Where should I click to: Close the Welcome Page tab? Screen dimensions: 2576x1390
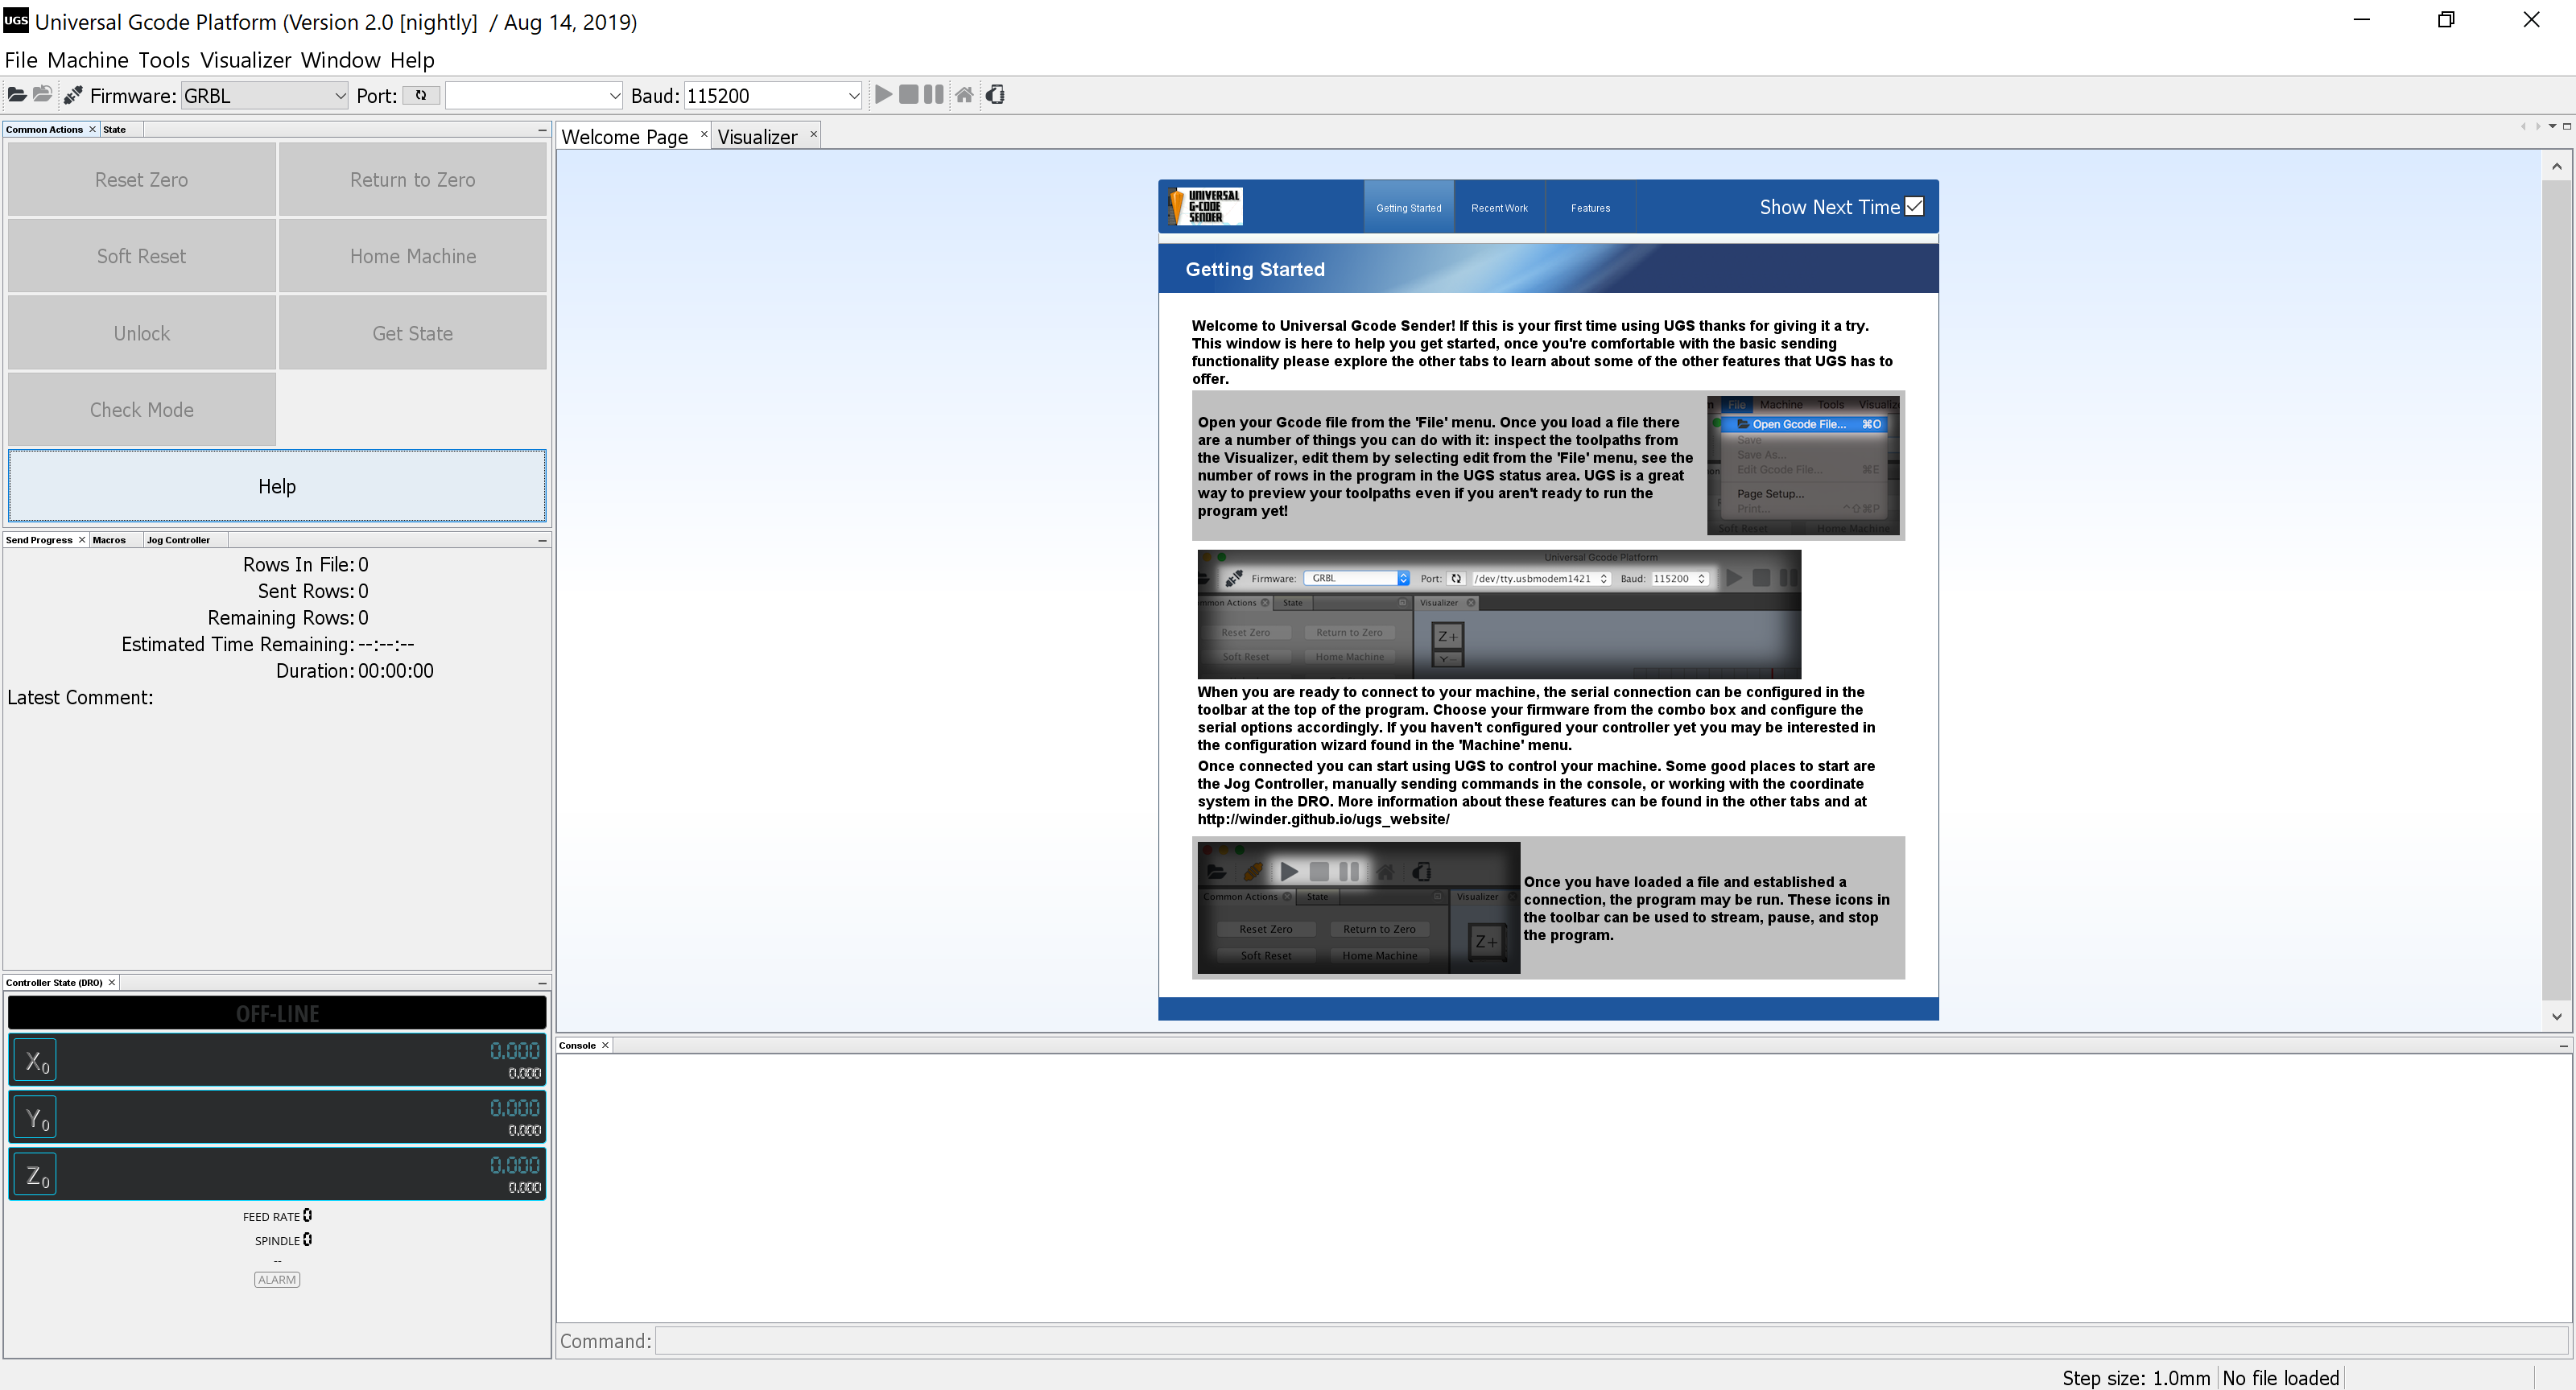pyautogui.click(x=704, y=134)
